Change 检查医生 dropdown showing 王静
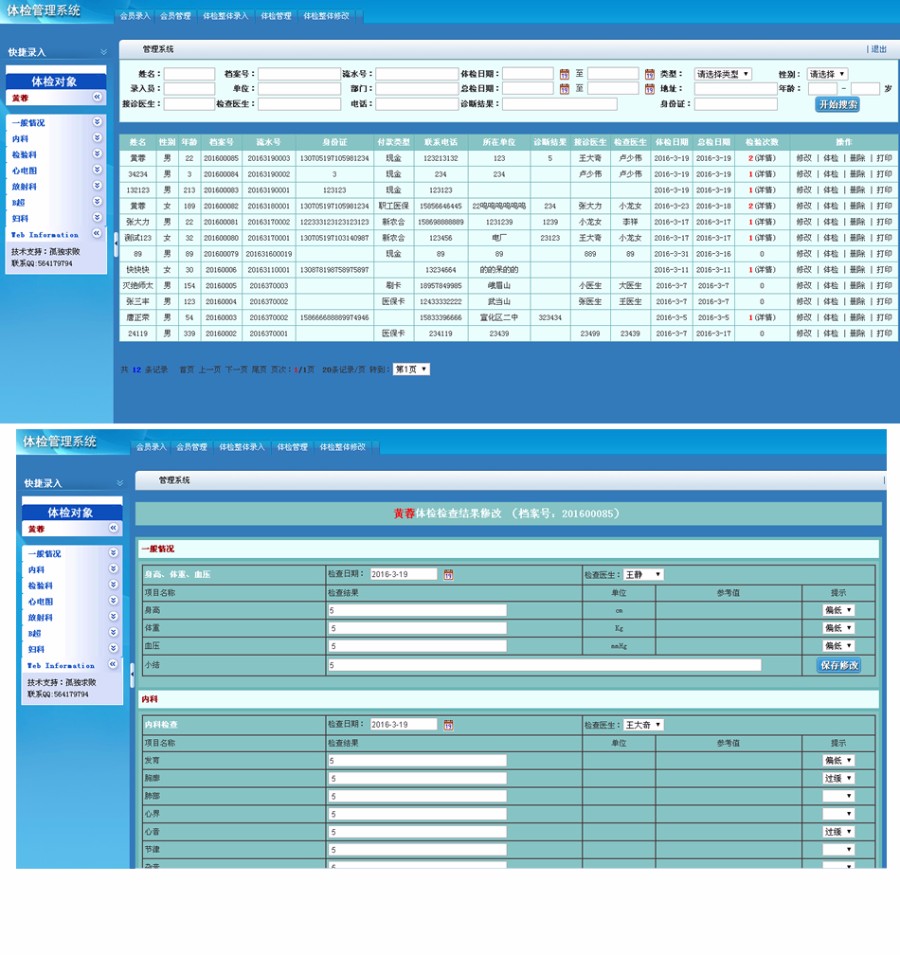 click(643, 575)
